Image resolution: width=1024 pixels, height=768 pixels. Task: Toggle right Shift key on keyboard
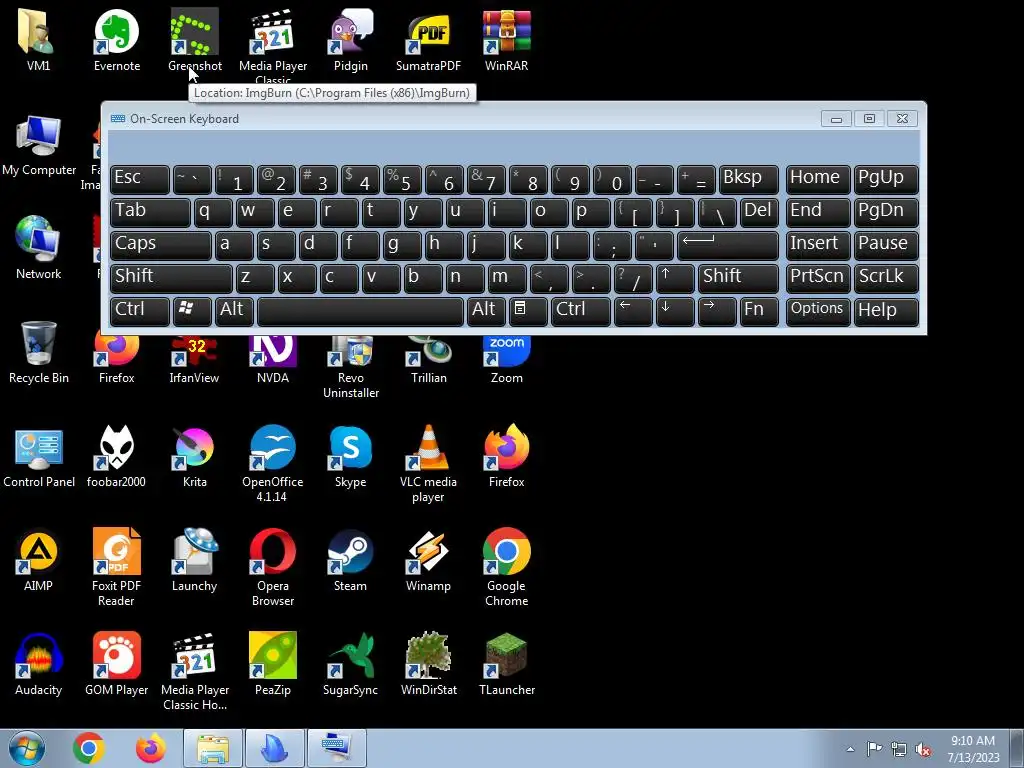point(738,278)
